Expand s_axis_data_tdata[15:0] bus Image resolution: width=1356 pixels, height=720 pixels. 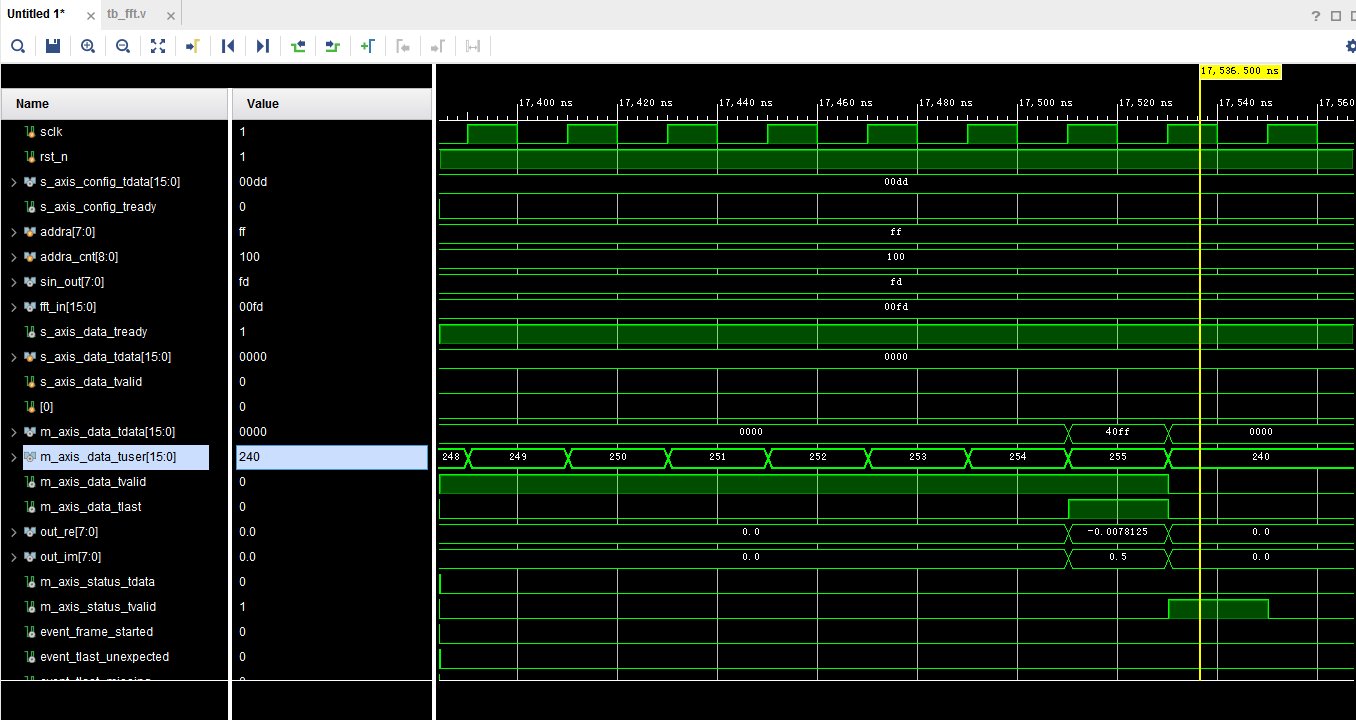(13, 357)
